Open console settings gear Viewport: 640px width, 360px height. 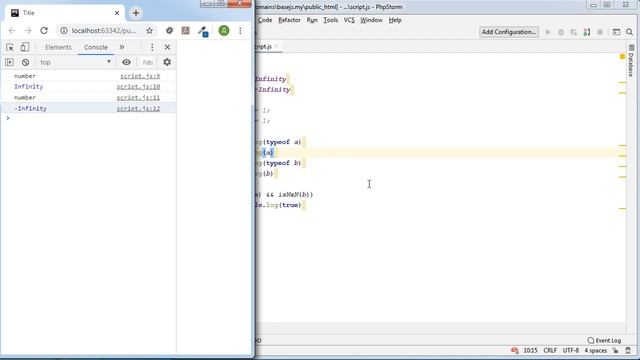coord(167,62)
